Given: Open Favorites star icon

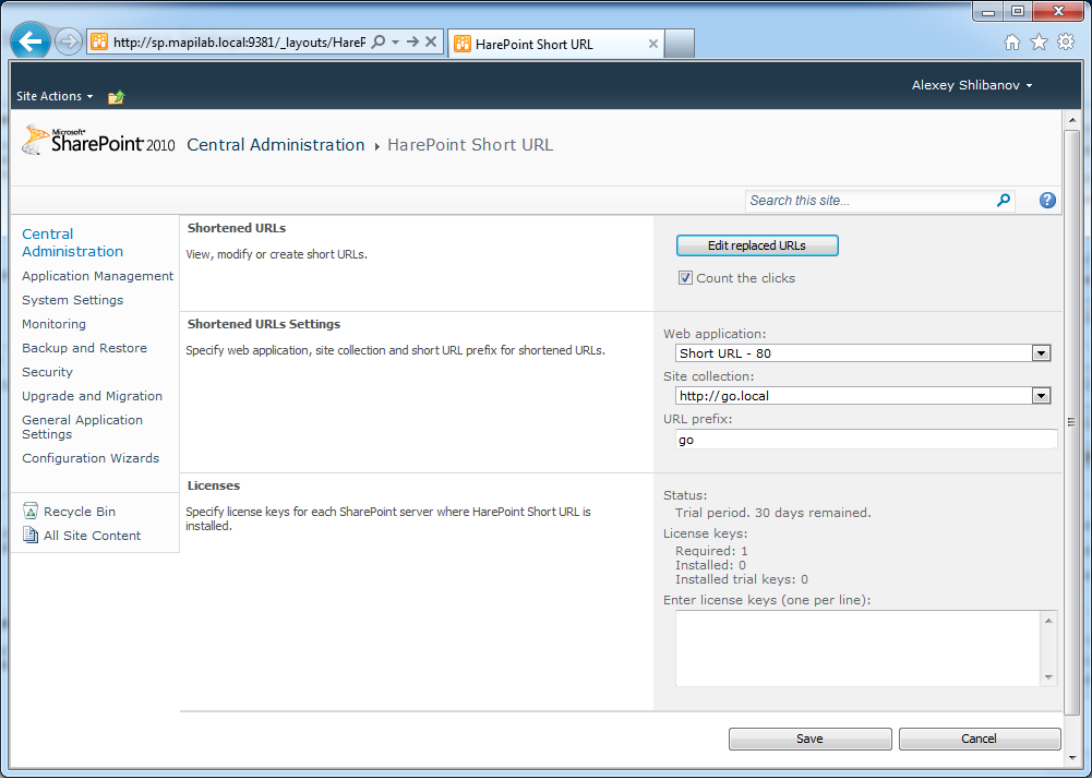Looking at the screenshot, I should click(x=1038, y=42).
